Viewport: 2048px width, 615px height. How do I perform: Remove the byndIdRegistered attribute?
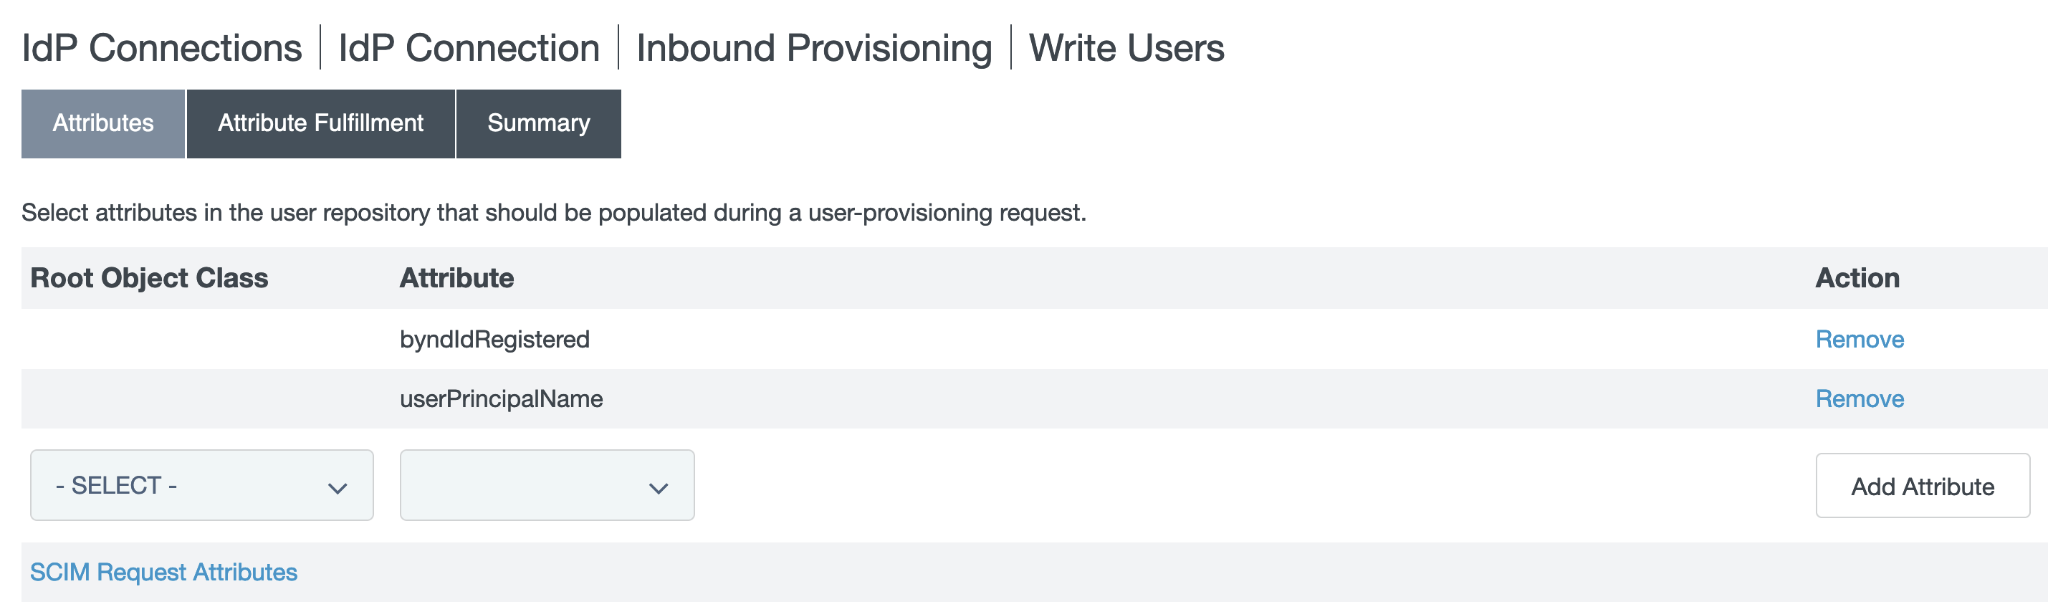click(1859, 340)
